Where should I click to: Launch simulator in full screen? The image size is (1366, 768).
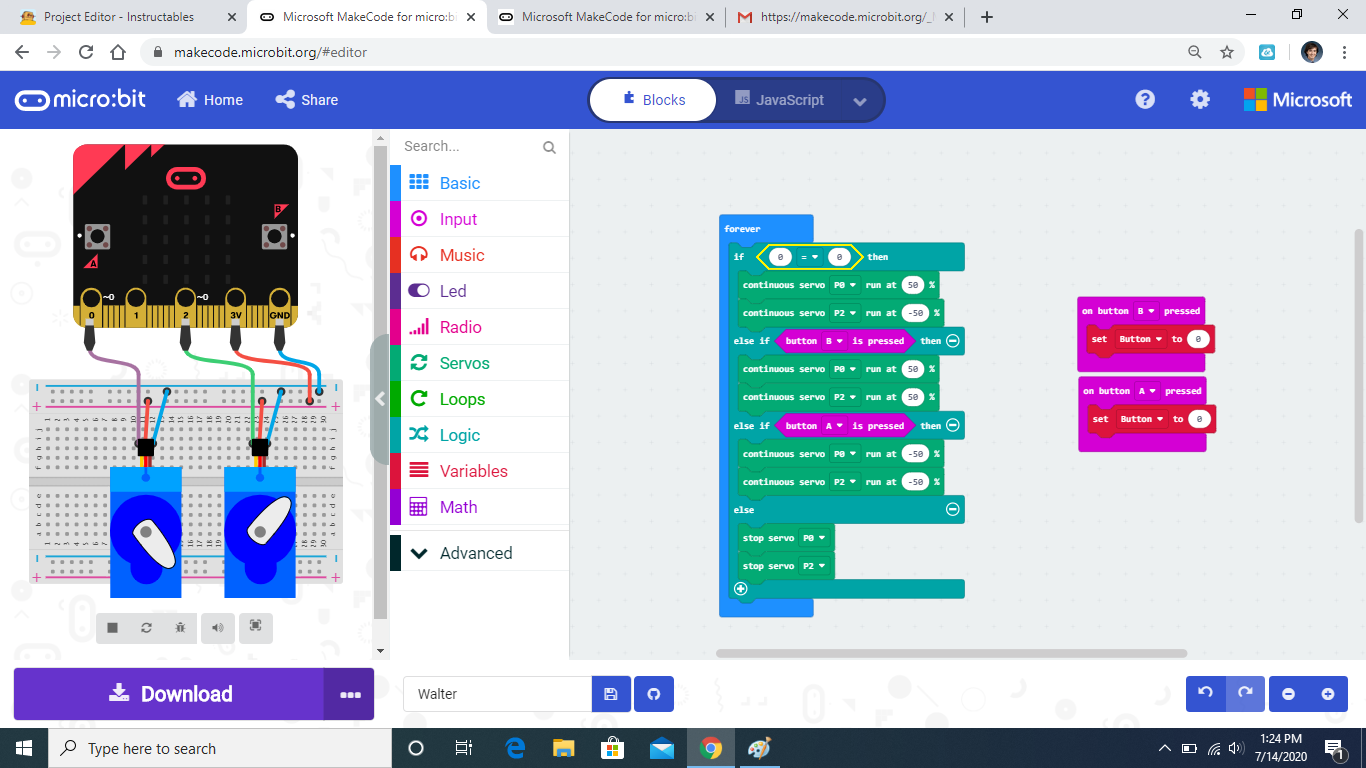click(x=256, y=627)
